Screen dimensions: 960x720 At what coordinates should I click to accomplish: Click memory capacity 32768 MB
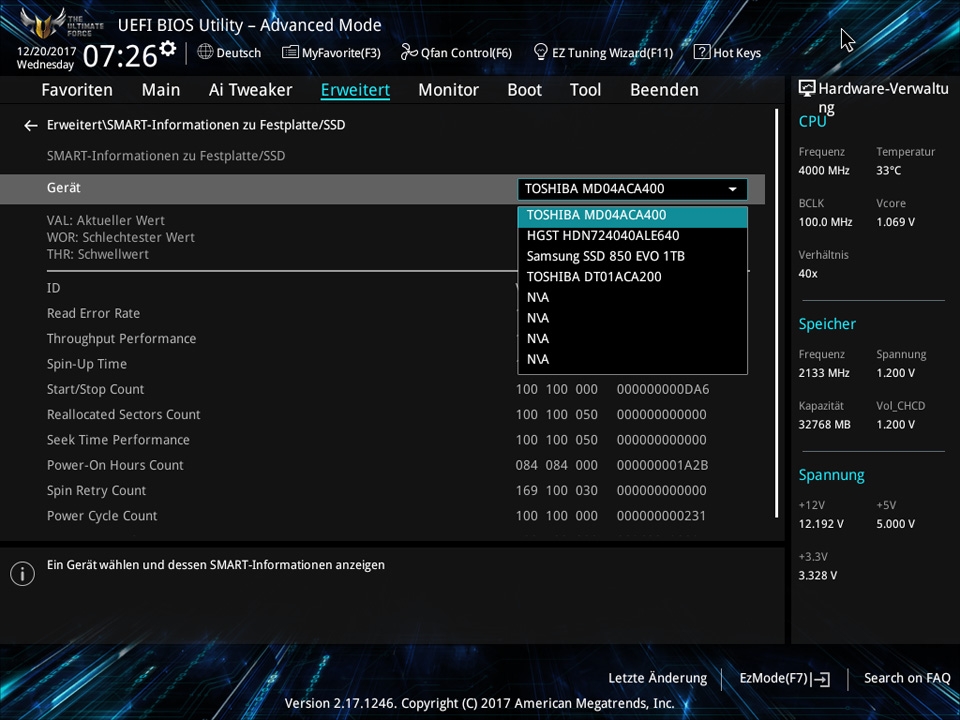[825, 425]
